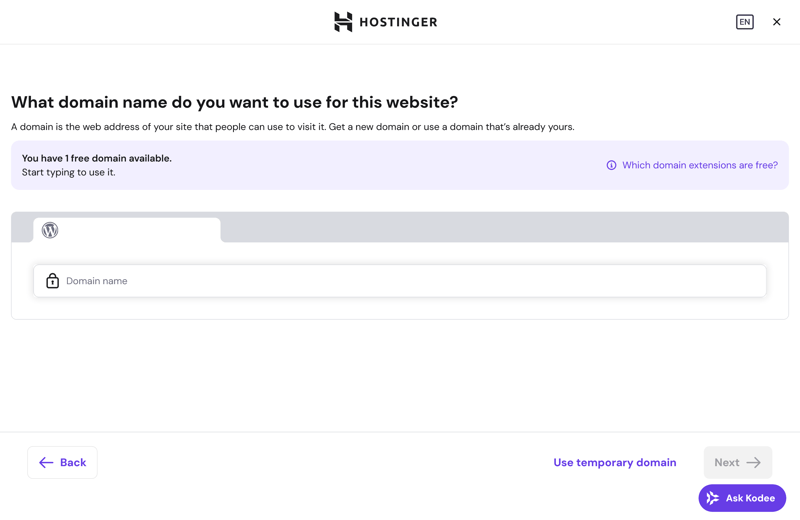The image size is (800, 520).
Task: Go back with the Back button
Action: (62, 462)
